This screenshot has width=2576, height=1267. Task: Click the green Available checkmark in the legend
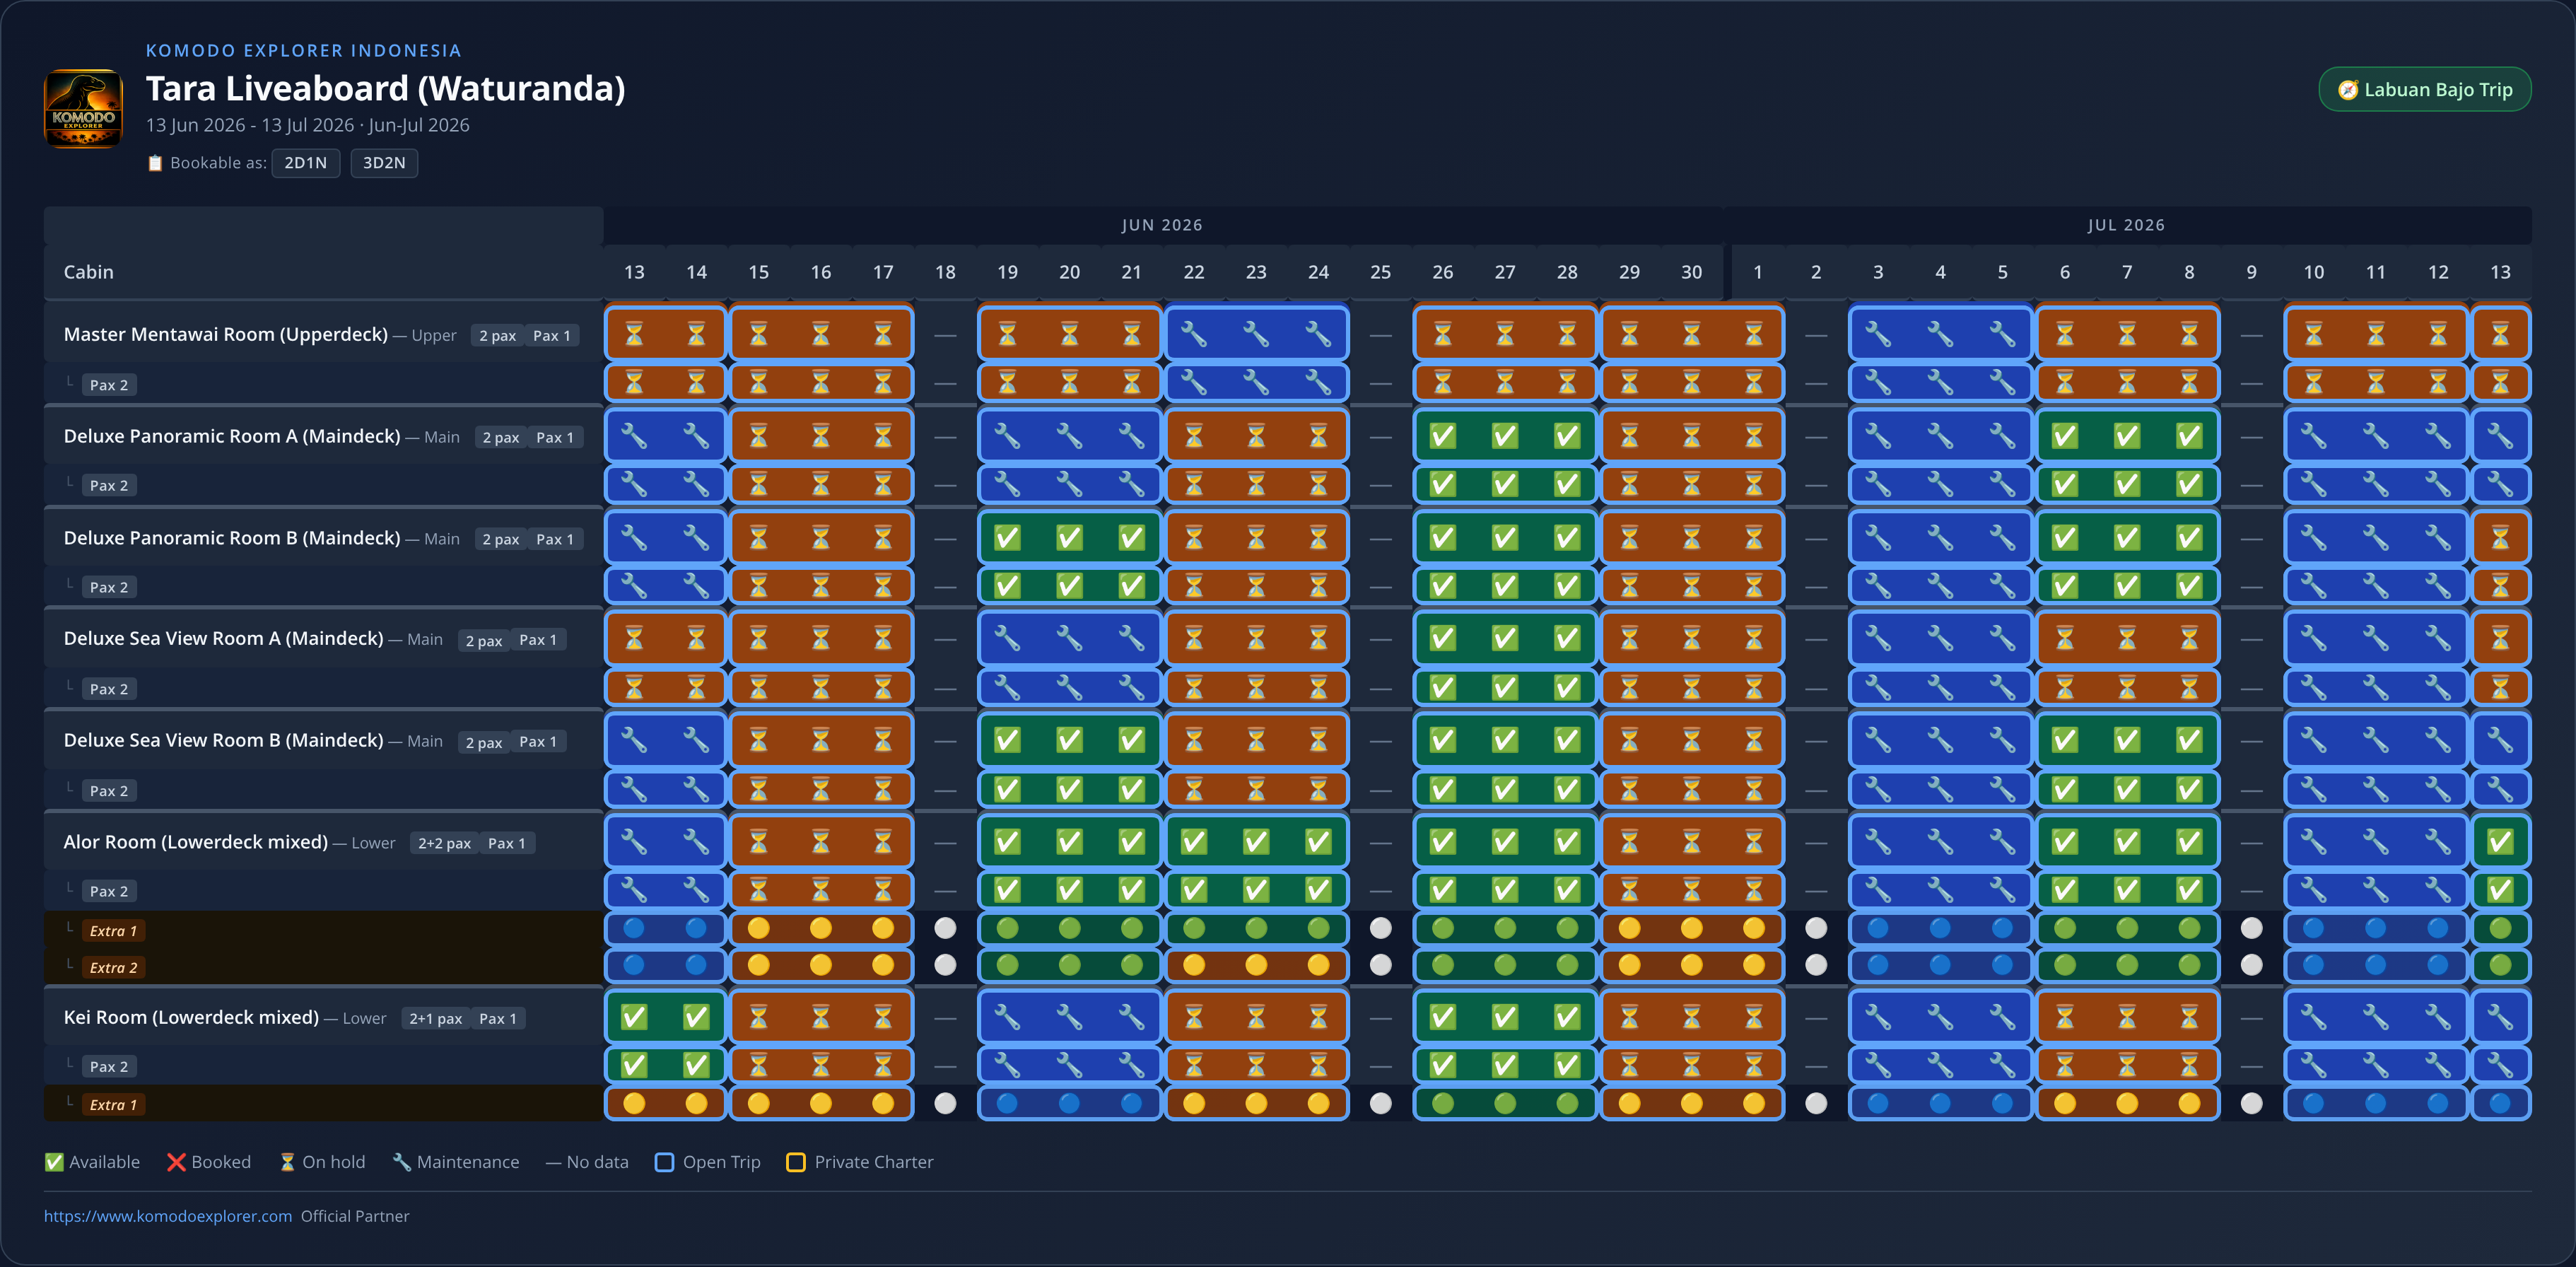(54, 1162)
